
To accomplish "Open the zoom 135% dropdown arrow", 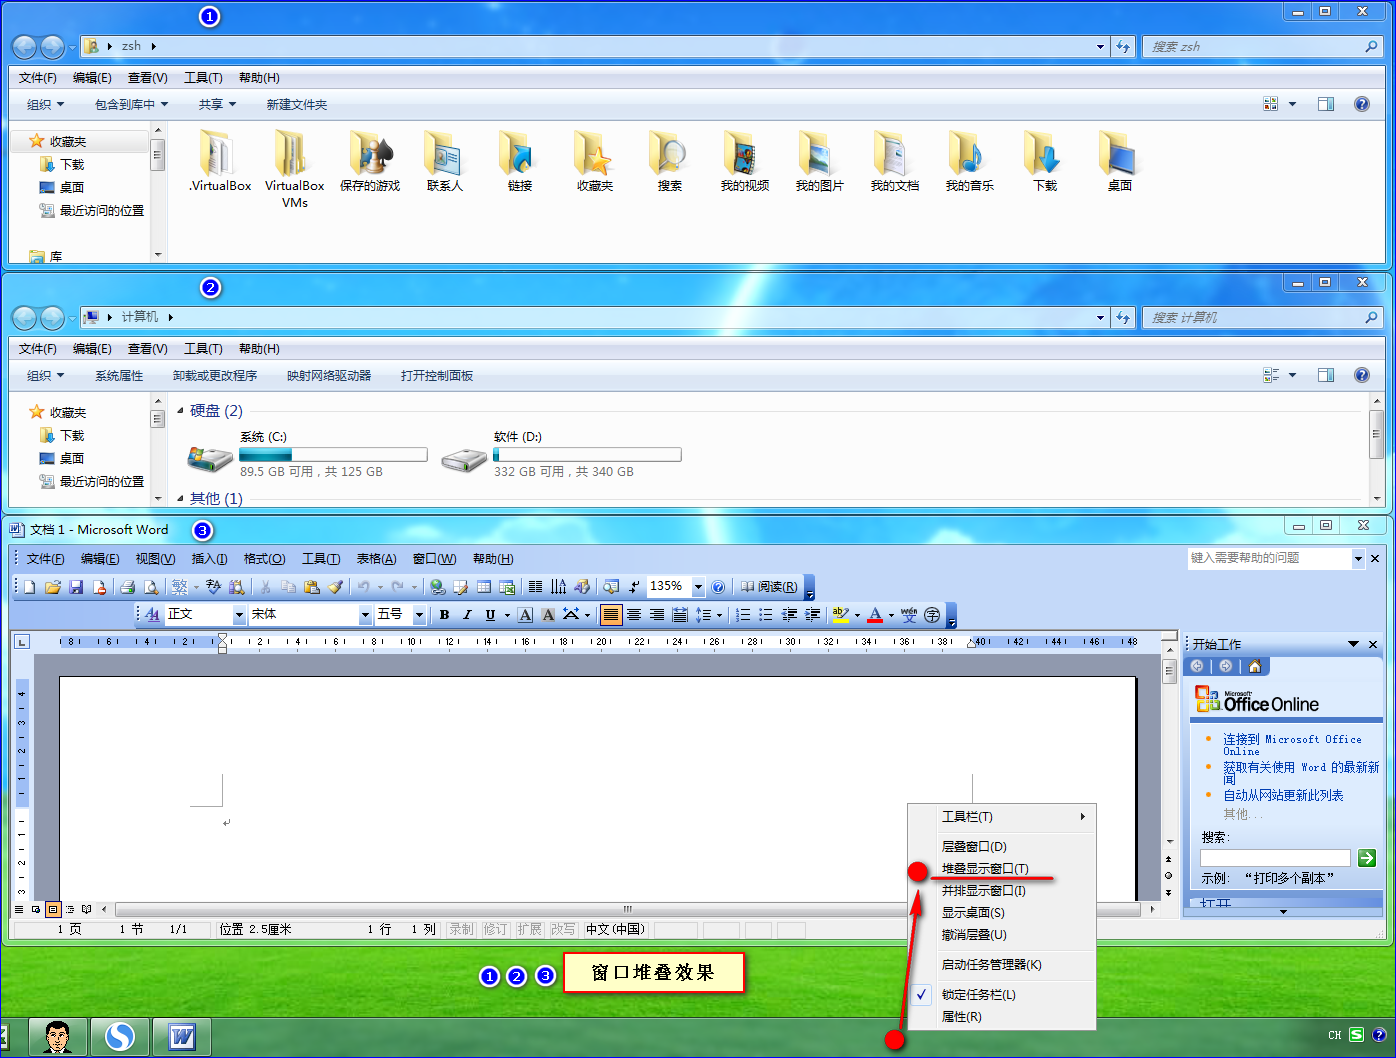I will (x=698, y=587).
